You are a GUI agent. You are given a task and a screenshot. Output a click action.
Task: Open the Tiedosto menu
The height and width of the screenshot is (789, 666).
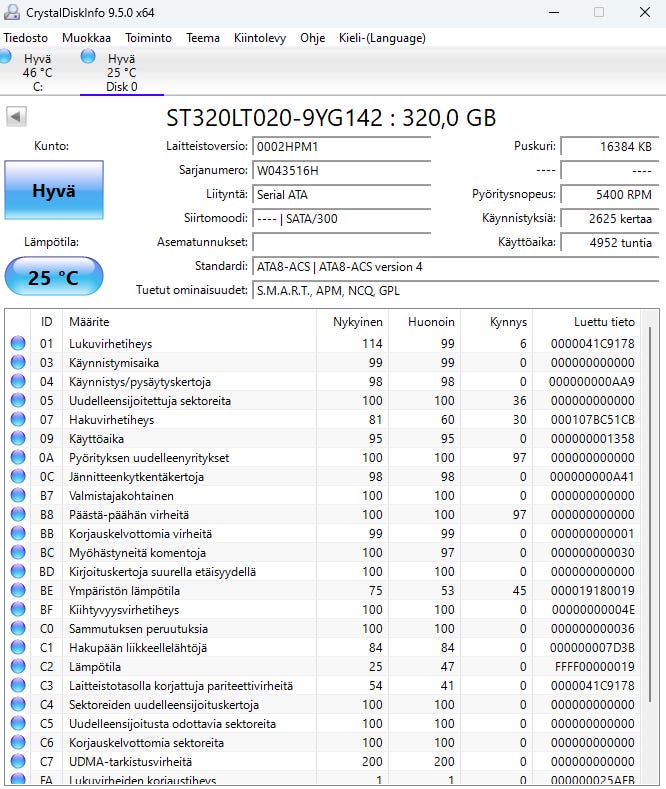click(26, 38)
